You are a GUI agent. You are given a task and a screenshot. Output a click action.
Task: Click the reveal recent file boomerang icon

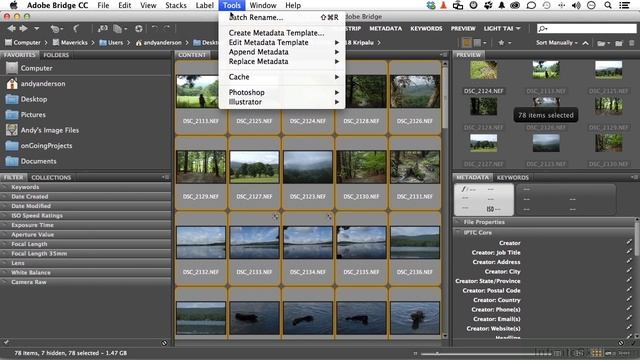tap(76, 29)
